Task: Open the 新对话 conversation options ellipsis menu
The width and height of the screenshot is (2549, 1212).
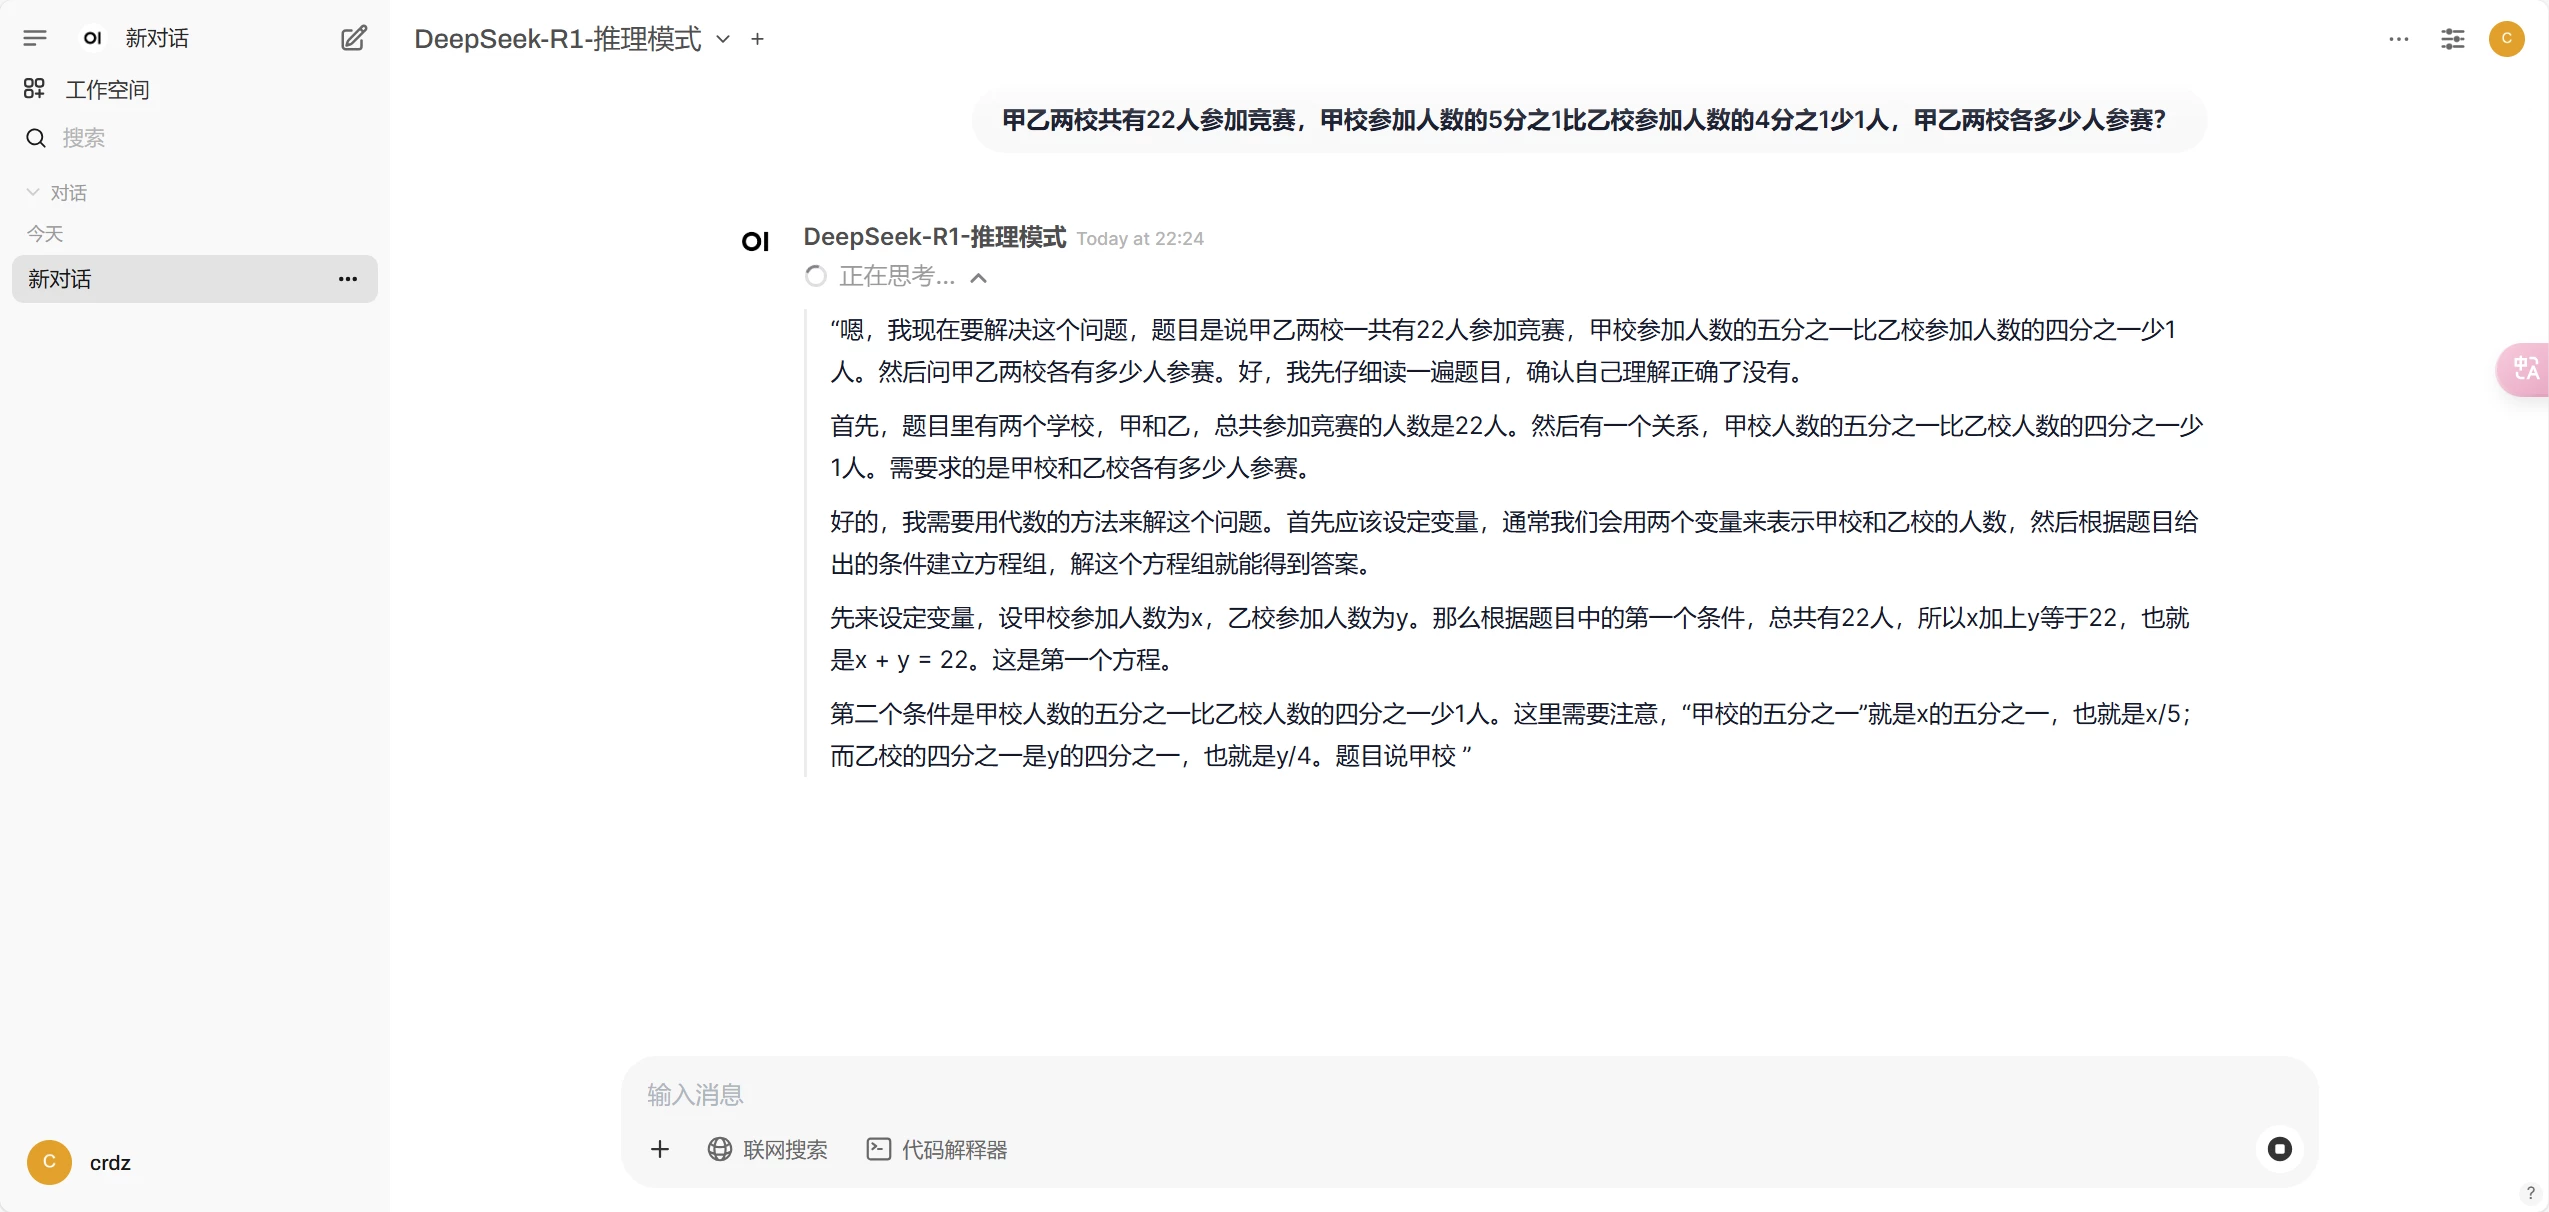Action: [x=348, y=279]
